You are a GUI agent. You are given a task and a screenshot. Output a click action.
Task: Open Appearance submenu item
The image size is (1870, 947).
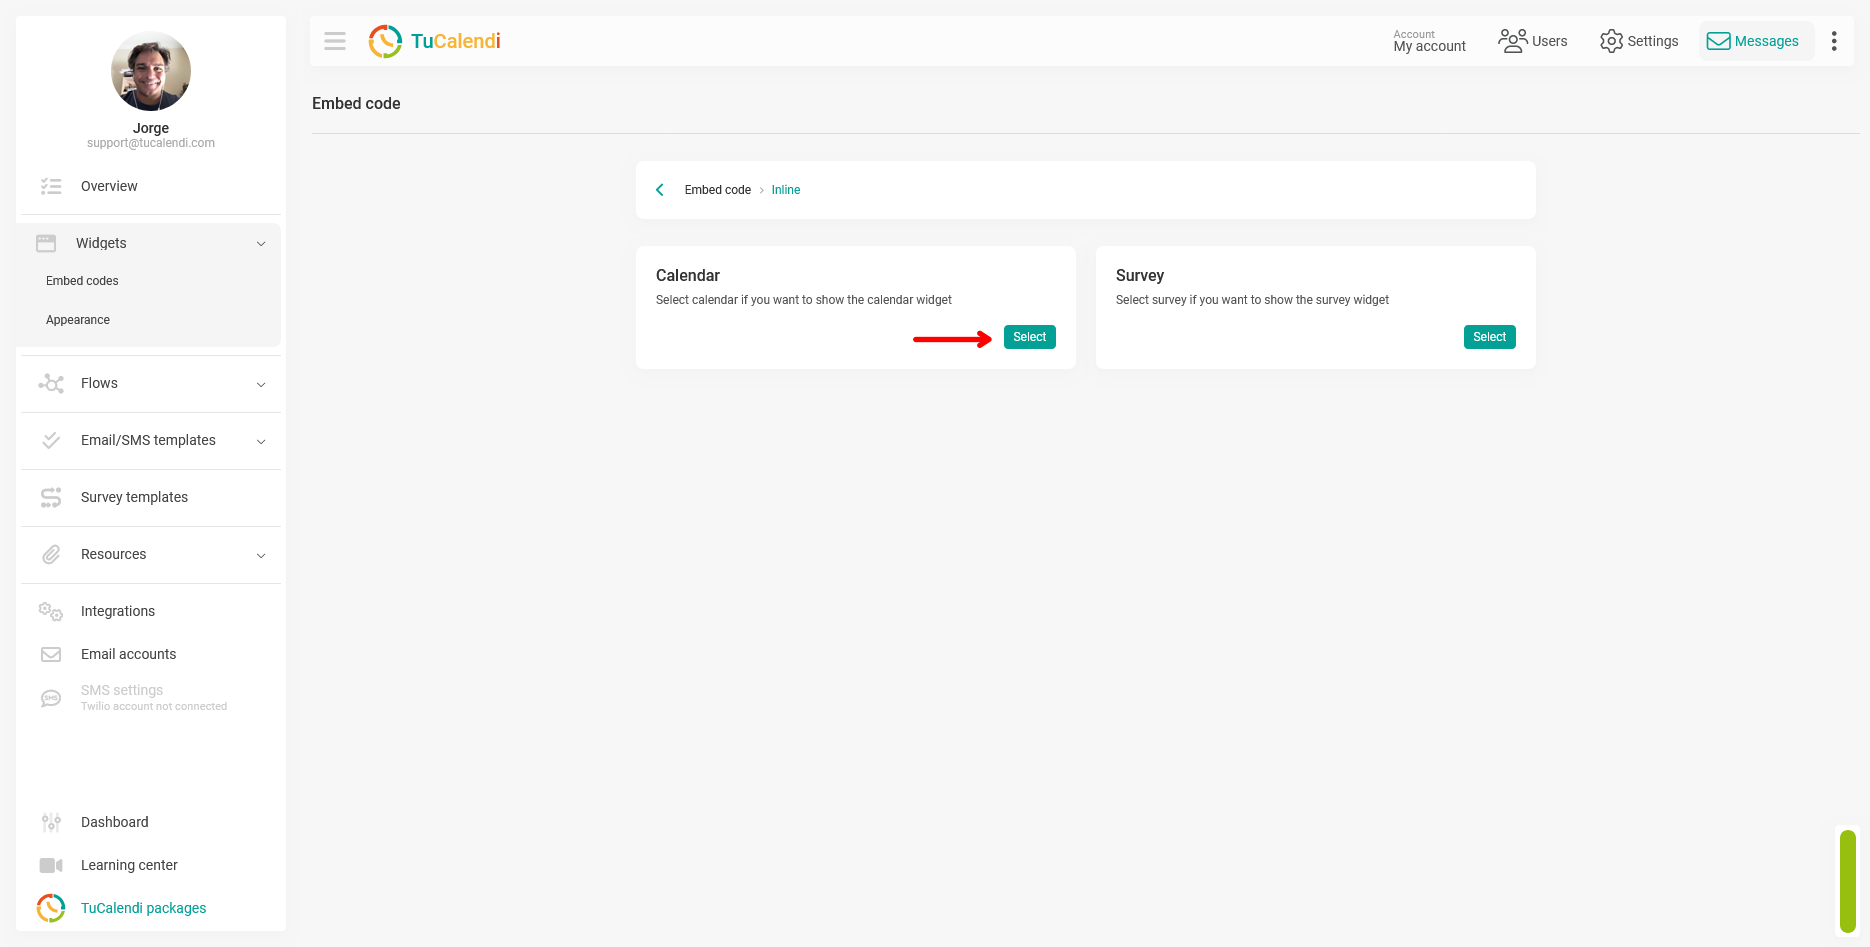[x=78, y=320]
